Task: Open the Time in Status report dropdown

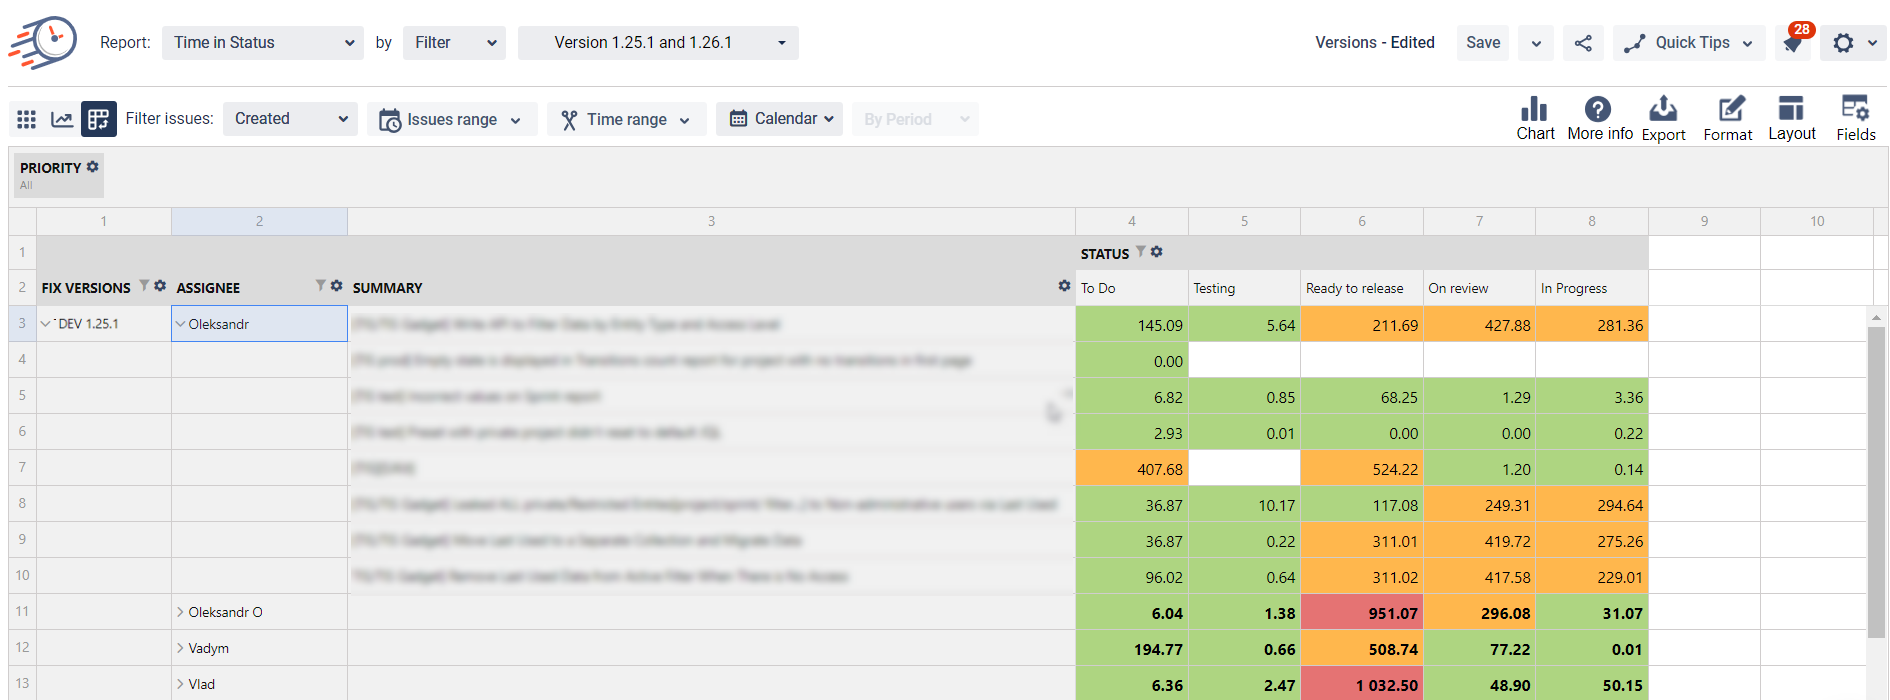Action: (x=262, y=43)
